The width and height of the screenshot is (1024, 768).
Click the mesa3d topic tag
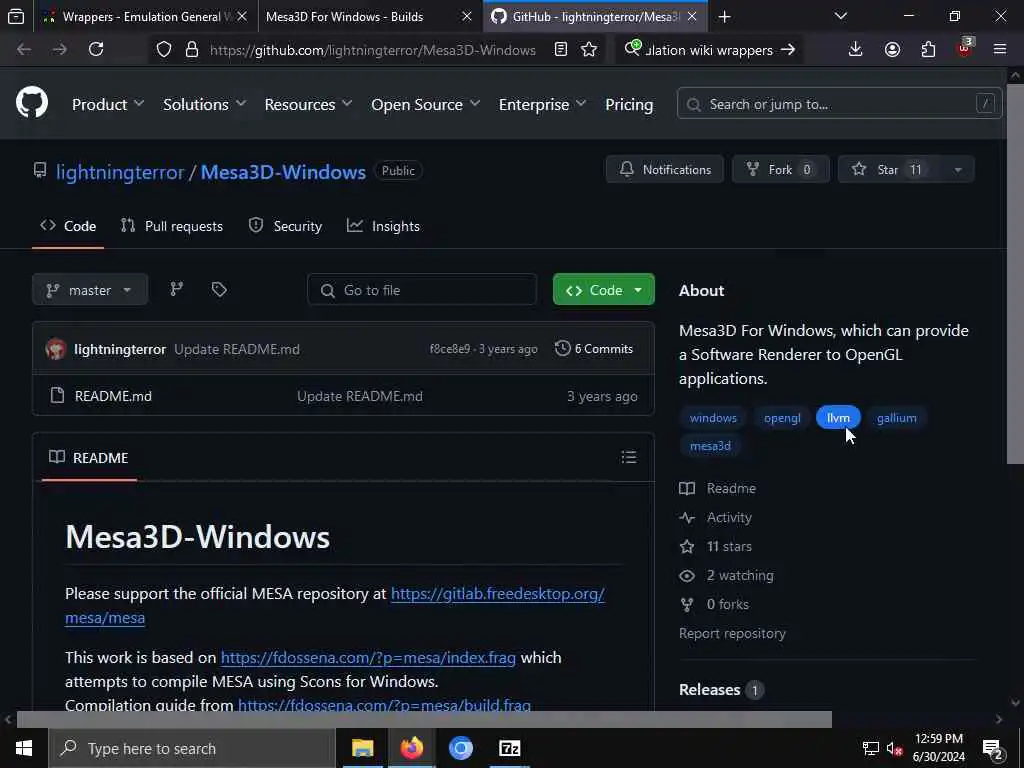point(710,446)
